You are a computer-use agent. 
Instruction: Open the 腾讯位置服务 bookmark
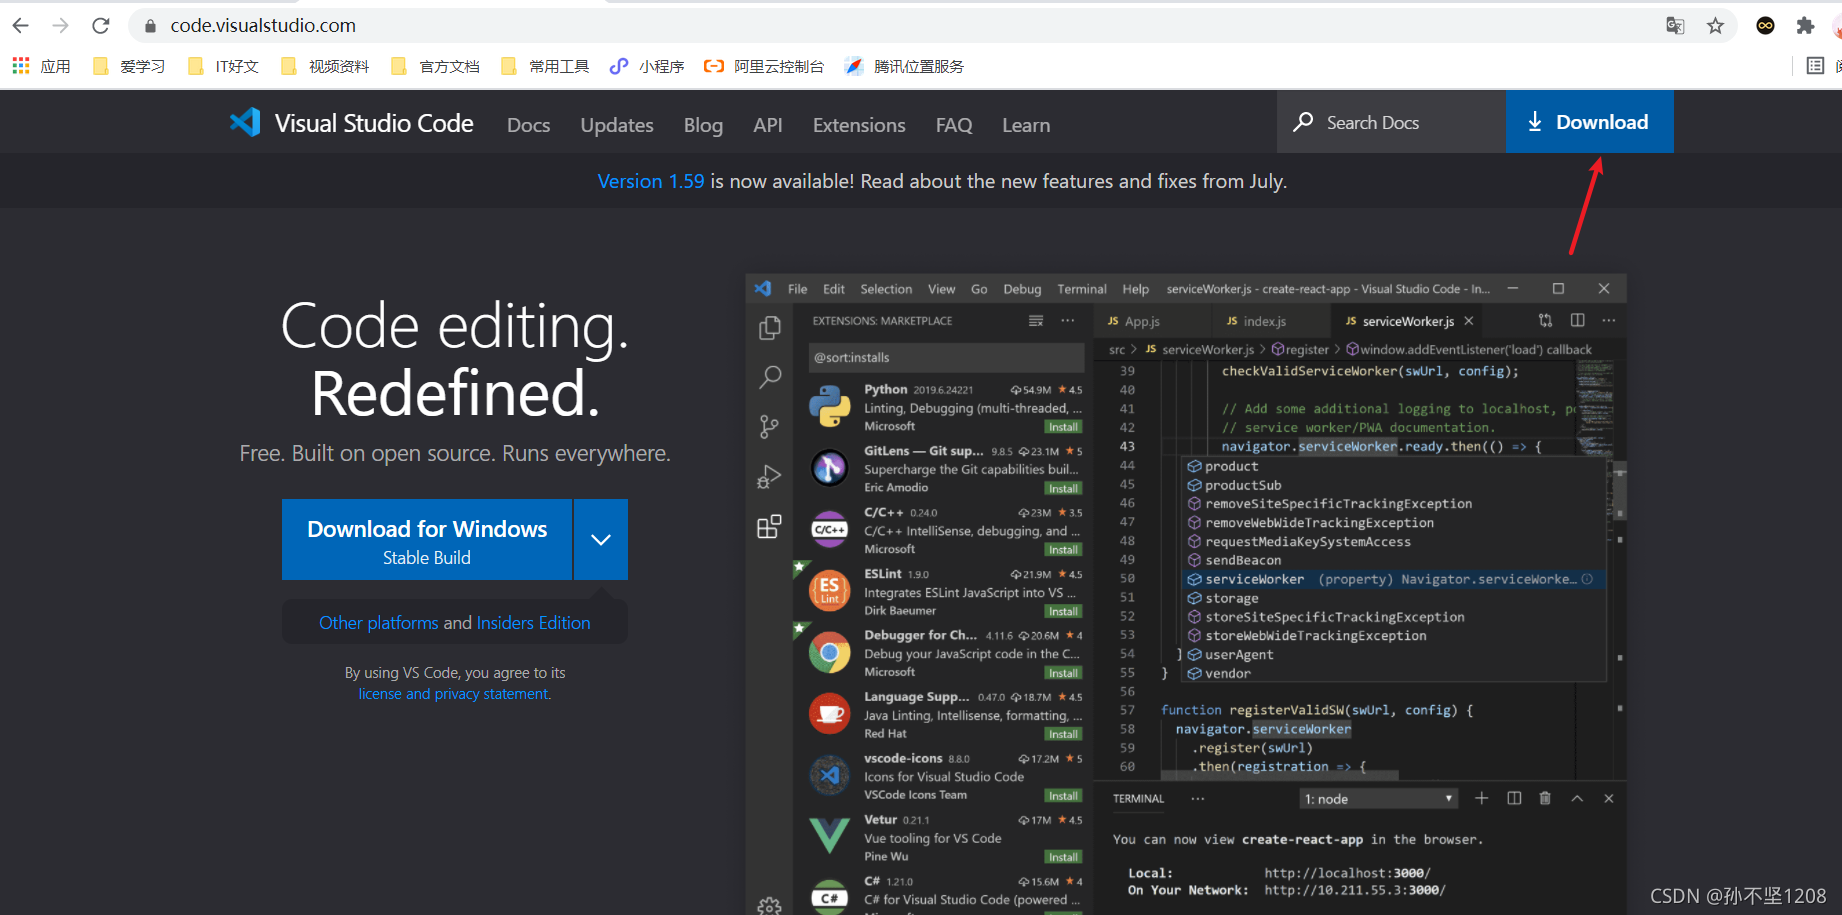(x=904, y=66)
